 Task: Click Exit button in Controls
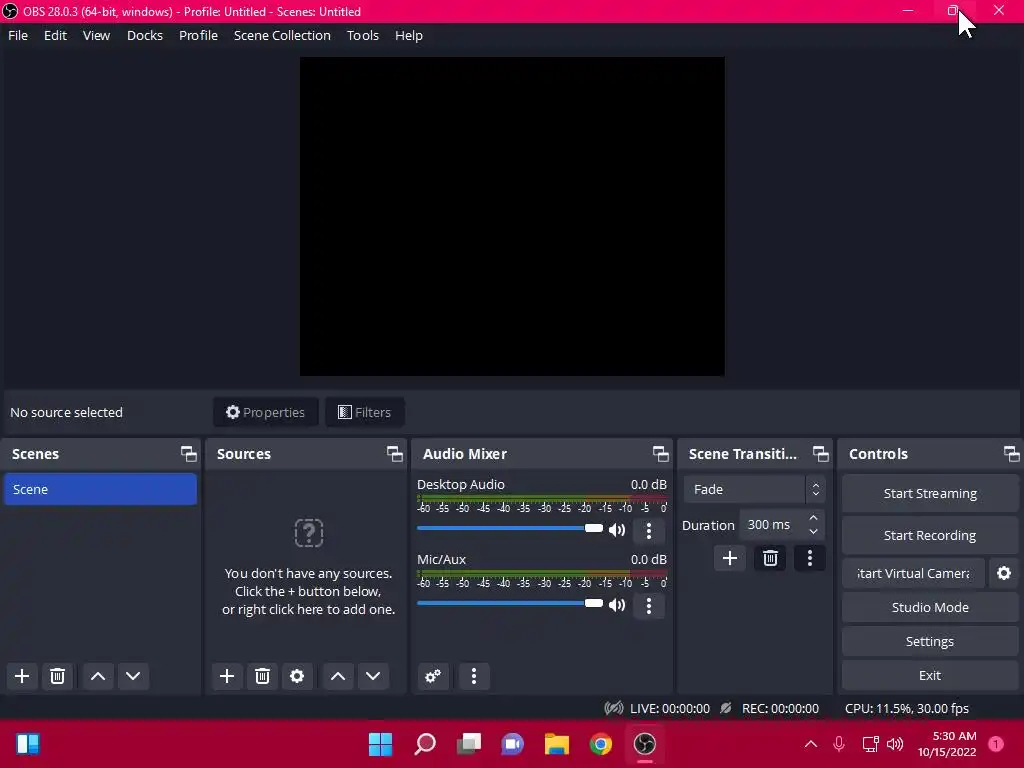930,675
